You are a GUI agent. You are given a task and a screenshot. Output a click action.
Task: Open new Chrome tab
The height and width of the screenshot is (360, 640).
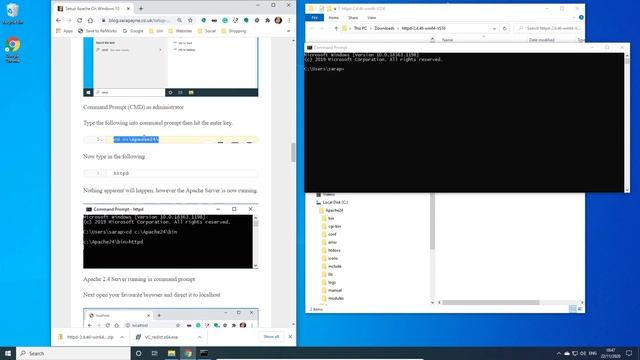[x=141, y=8]
